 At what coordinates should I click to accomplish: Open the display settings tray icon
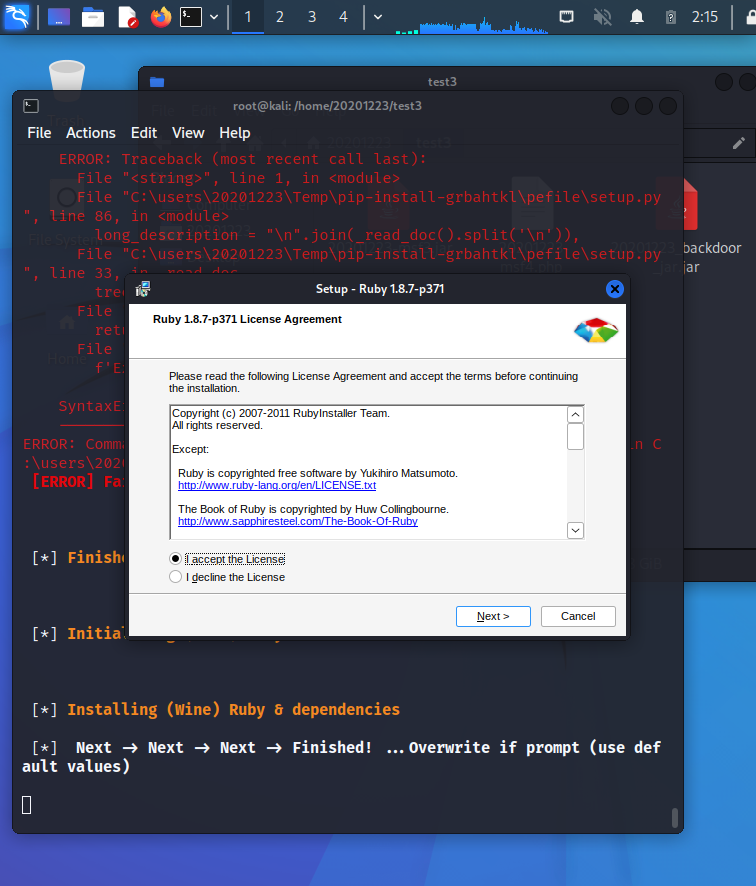pyautogui.click(x=566, y=17)
